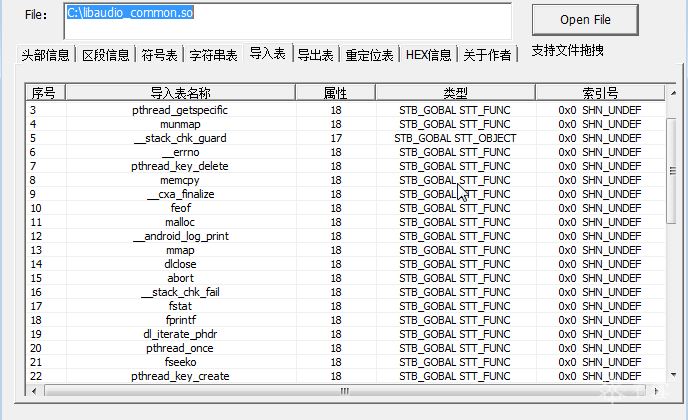Viewport: 688px width, 420px height.
Task: Open the 符号表 tab
Action: point(159,55)
